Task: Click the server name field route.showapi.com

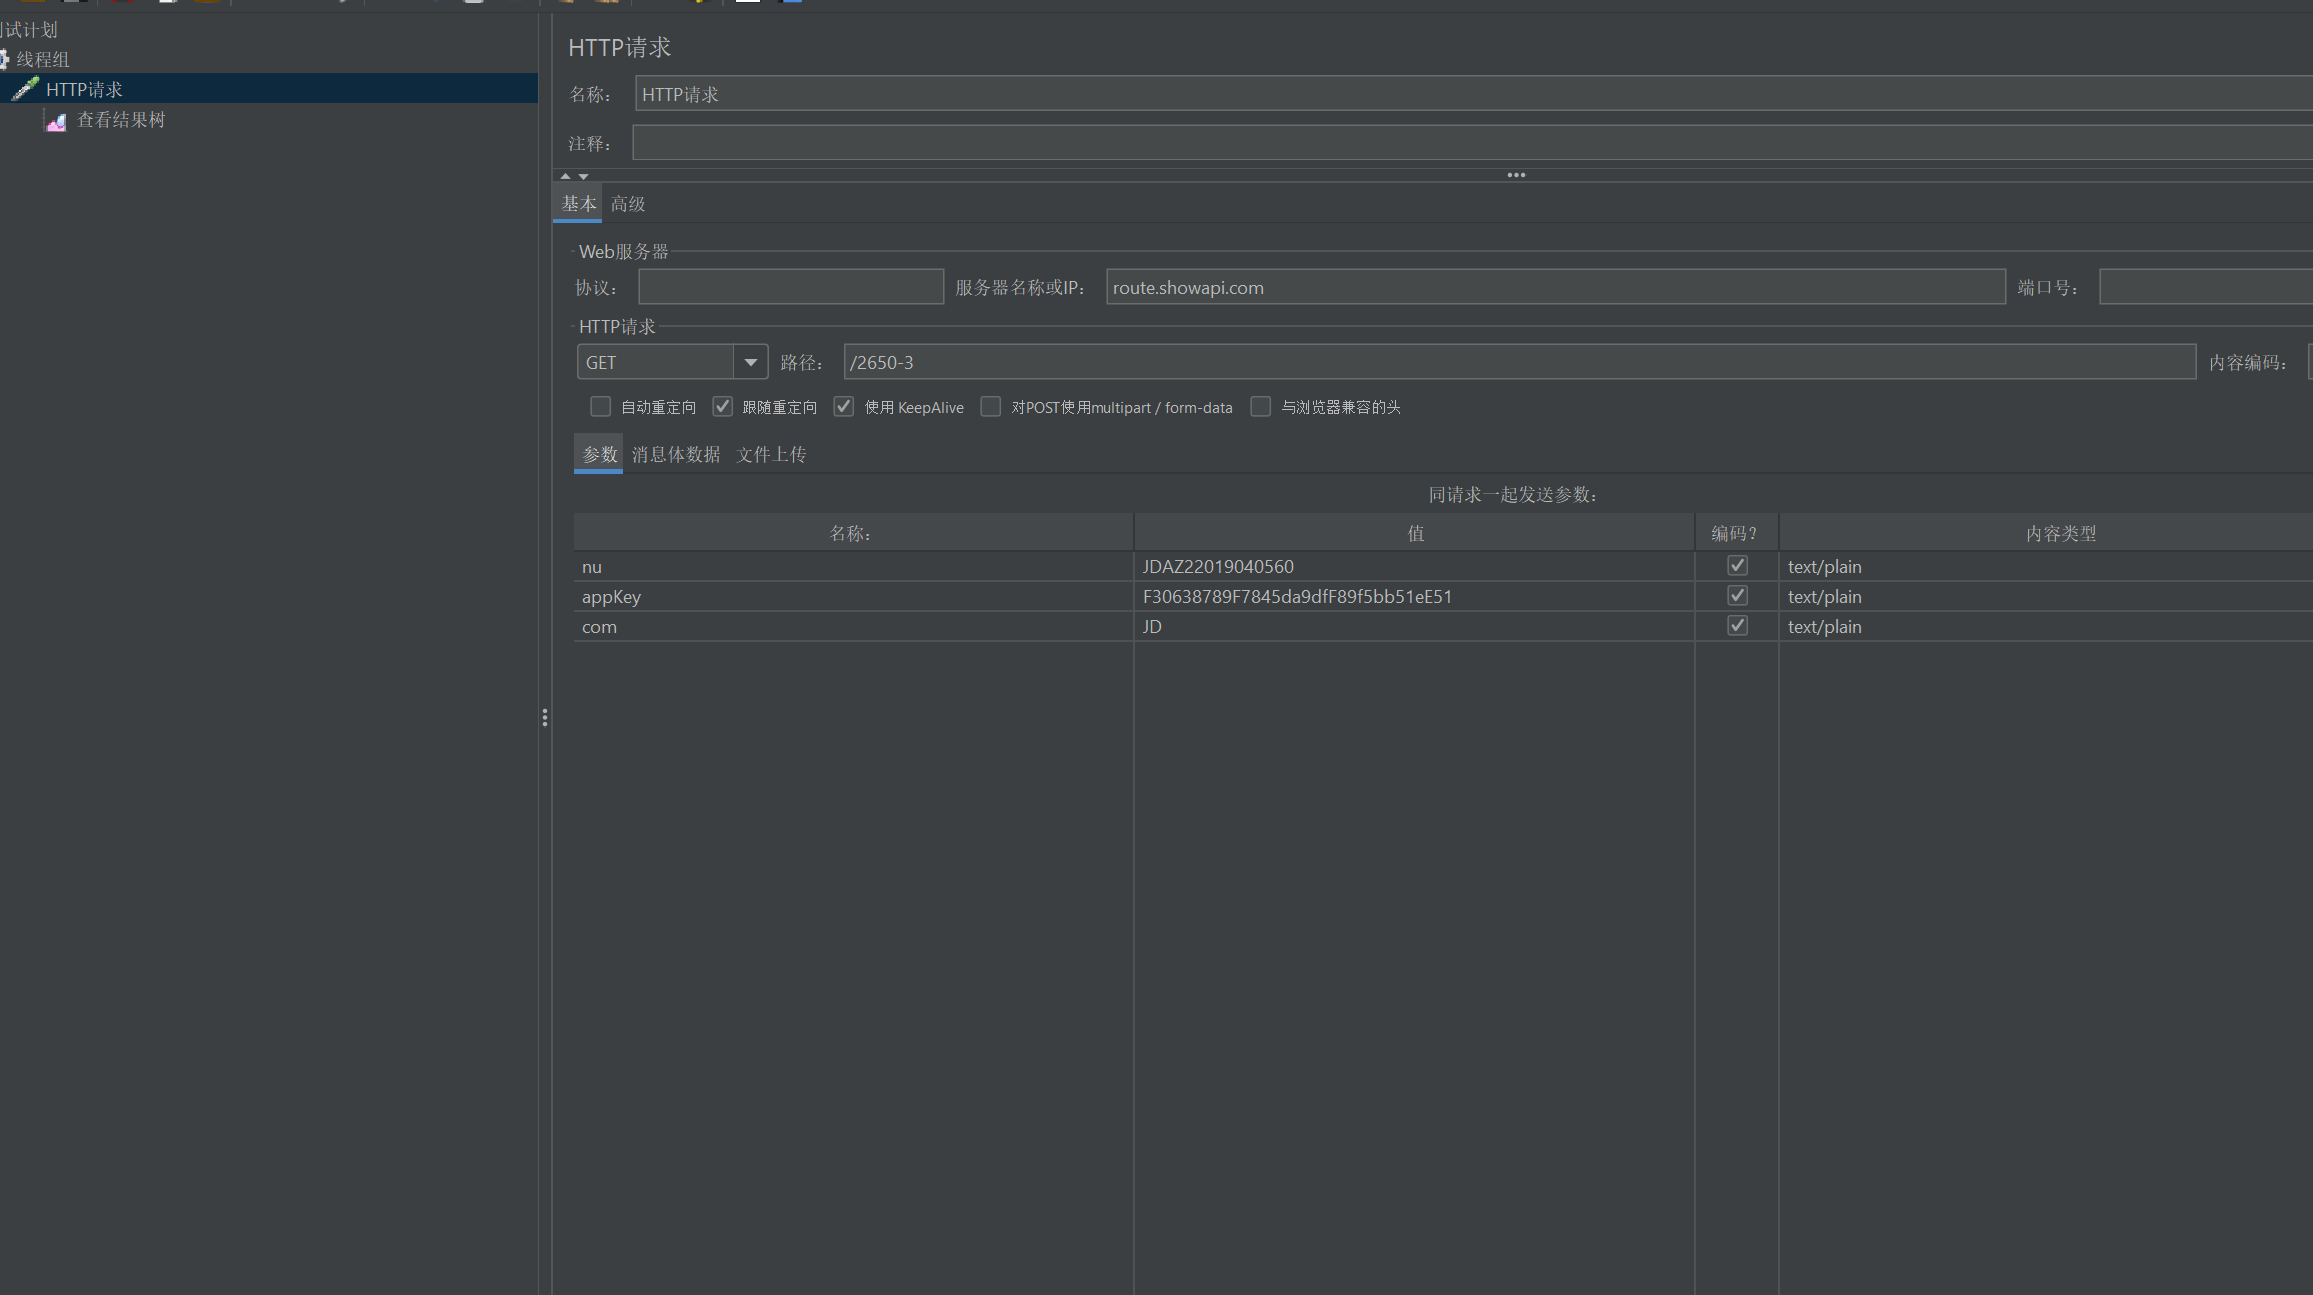Action: click(1554, 288)
